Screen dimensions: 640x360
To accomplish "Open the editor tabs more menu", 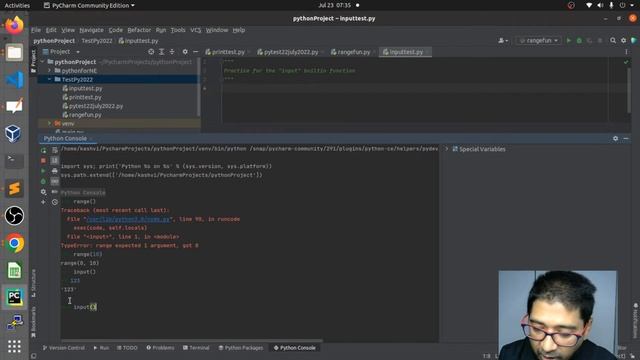I will click(626, 52).
